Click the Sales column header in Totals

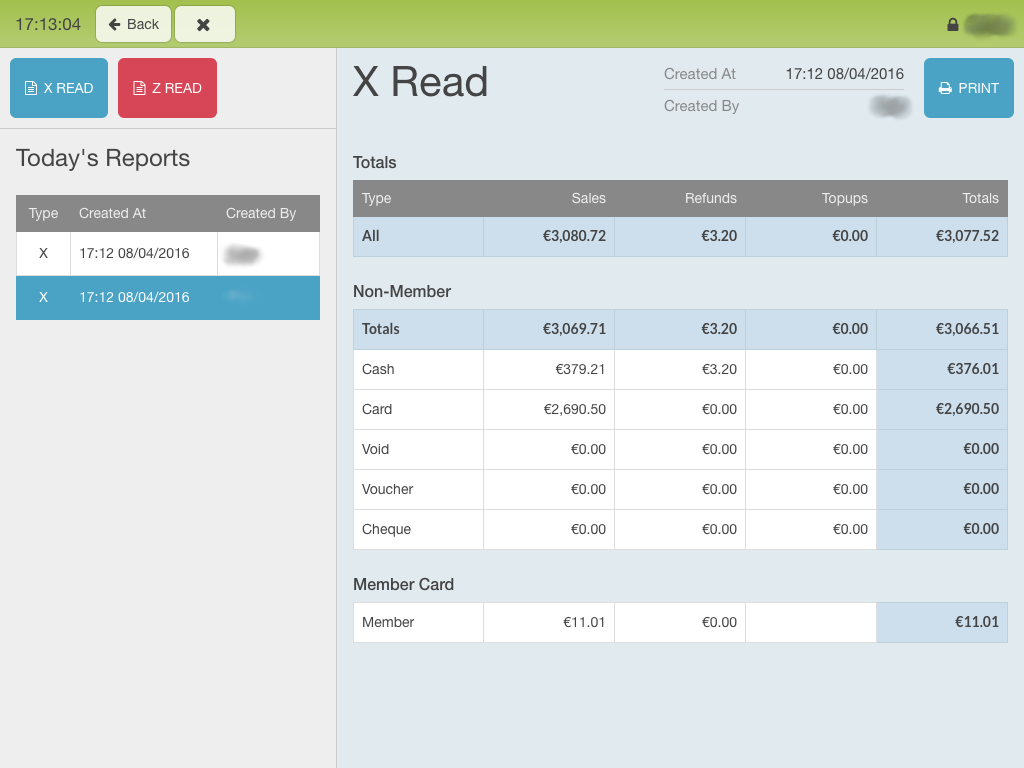click(x=588, y=198)
